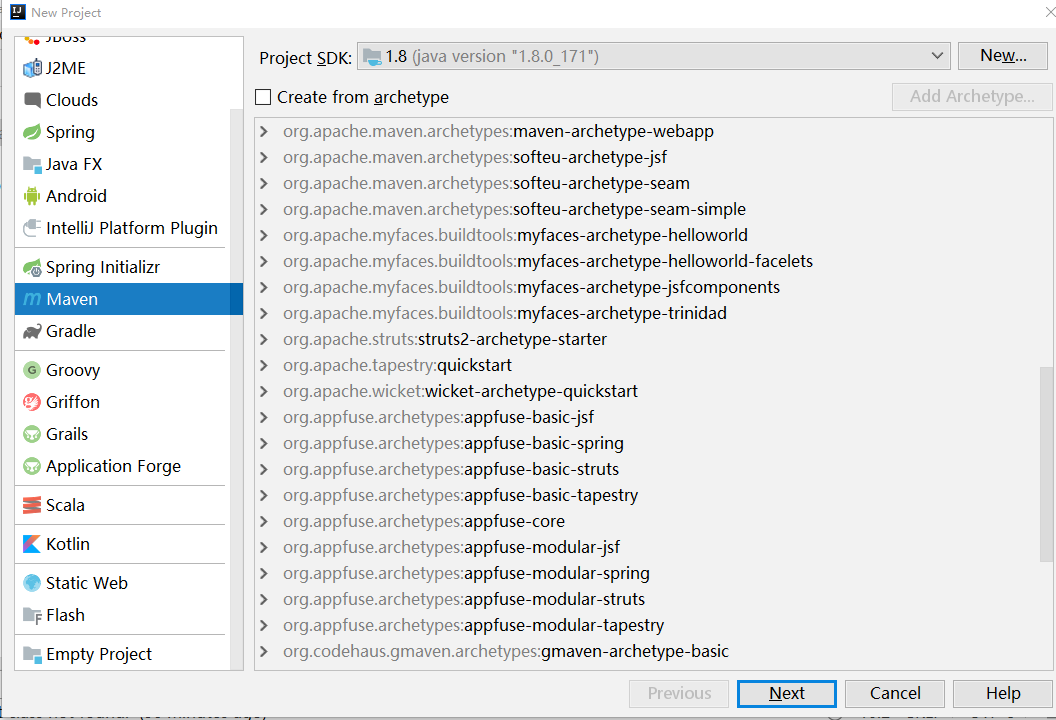Select appfuse-basic-tapestry row
1056x720 pixels.
pos(460,496)
